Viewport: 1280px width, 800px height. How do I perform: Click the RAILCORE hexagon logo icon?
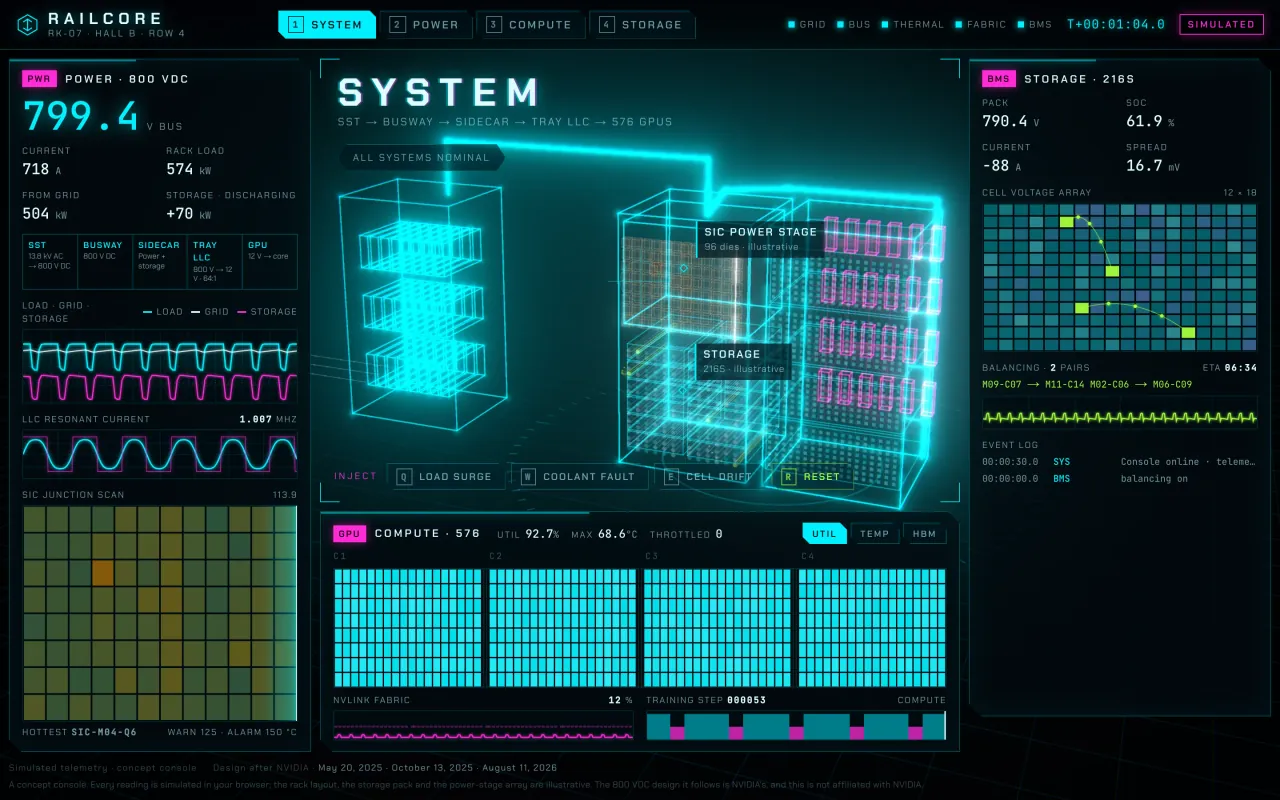[29, 24]
